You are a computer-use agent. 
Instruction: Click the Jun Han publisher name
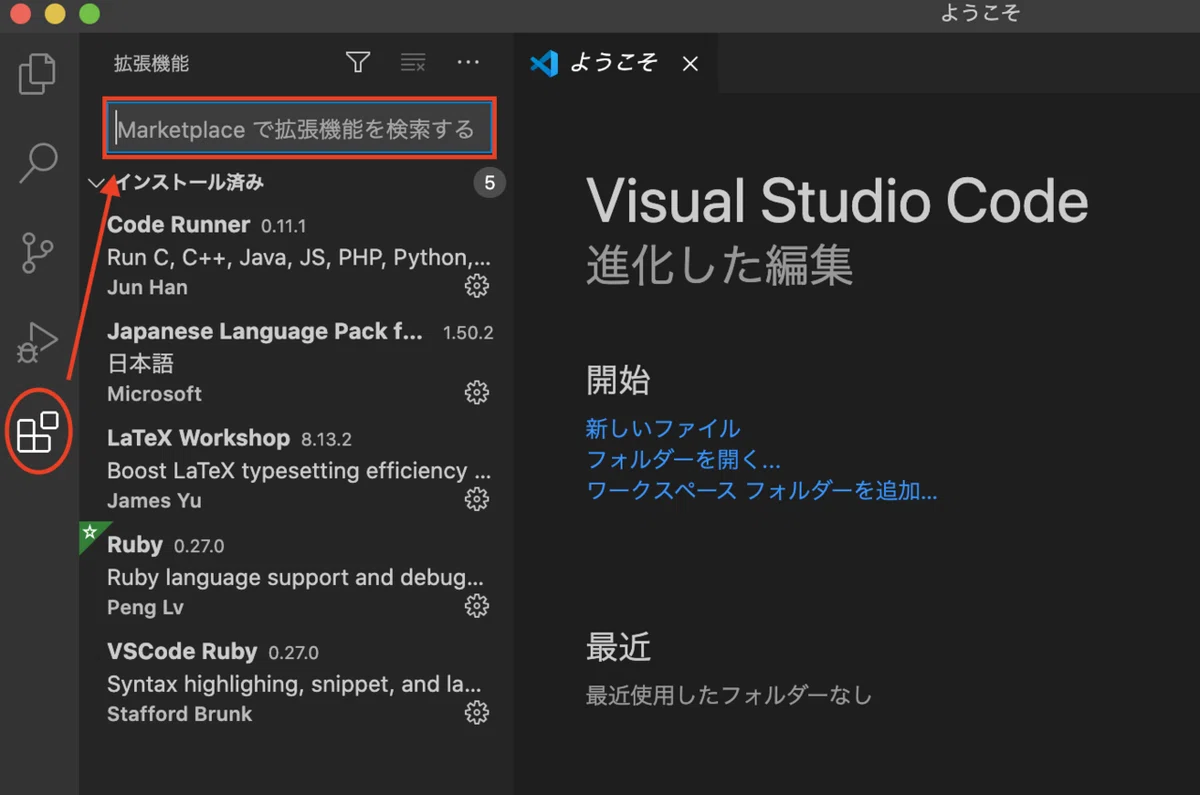[x=147, y=287]
